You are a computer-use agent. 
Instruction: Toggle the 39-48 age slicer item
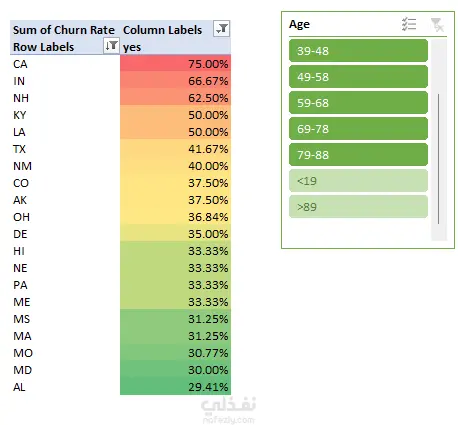click(x=358, y=51)
